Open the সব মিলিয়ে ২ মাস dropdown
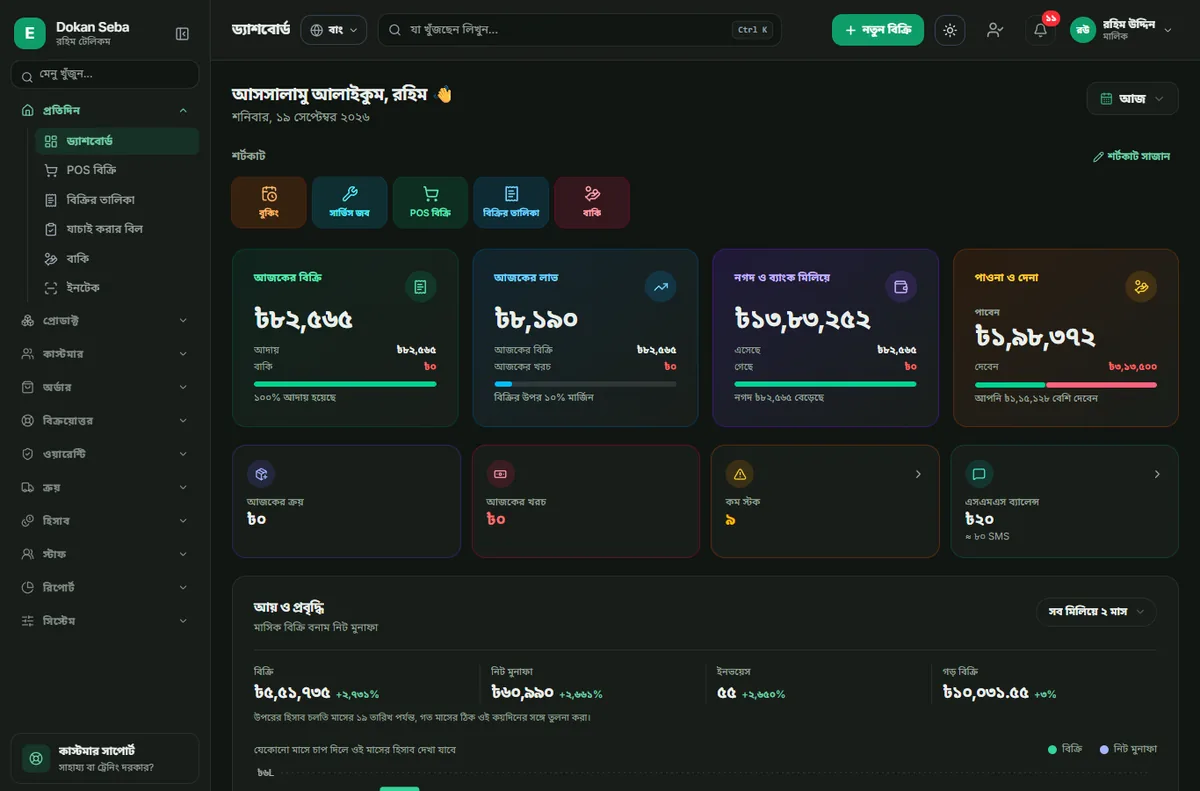This screenshot has height=791, width=1200. pyautogui.click(x=1096, y=611)
